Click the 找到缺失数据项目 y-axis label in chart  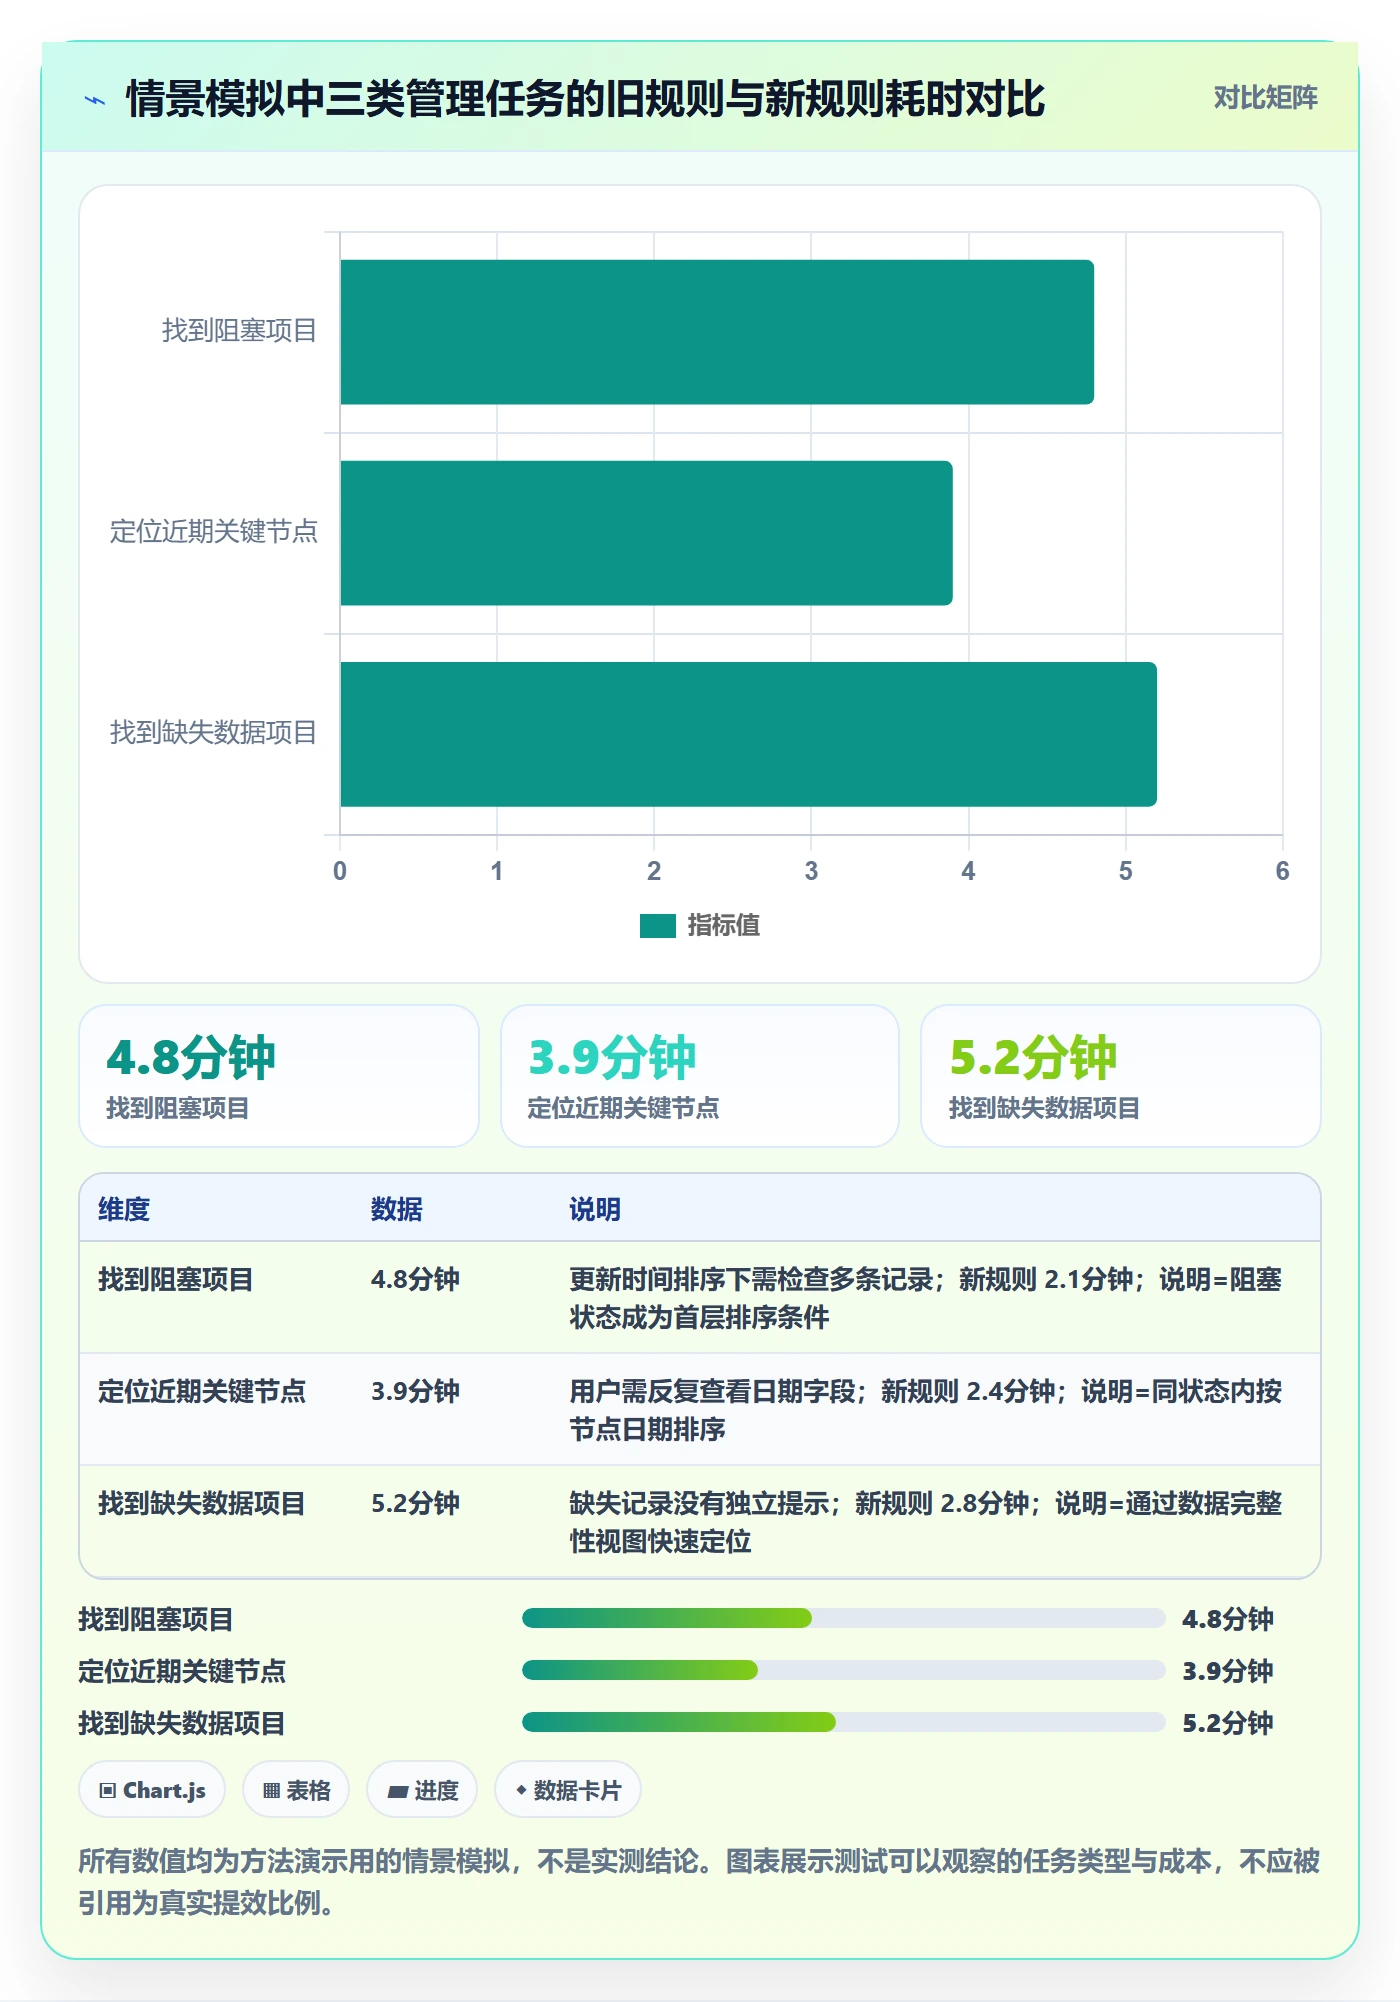214,733
